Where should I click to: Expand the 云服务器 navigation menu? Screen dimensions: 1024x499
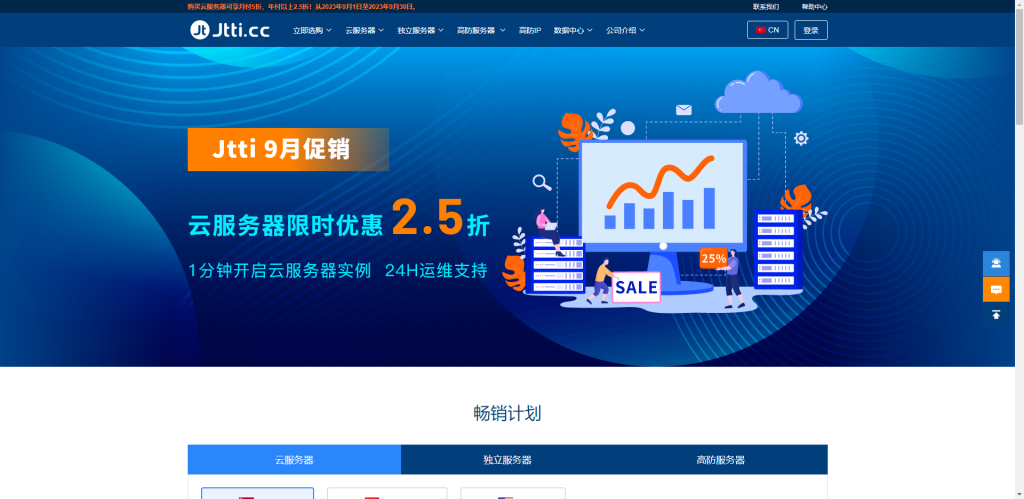pyautogui.click(x=364, y=30)
